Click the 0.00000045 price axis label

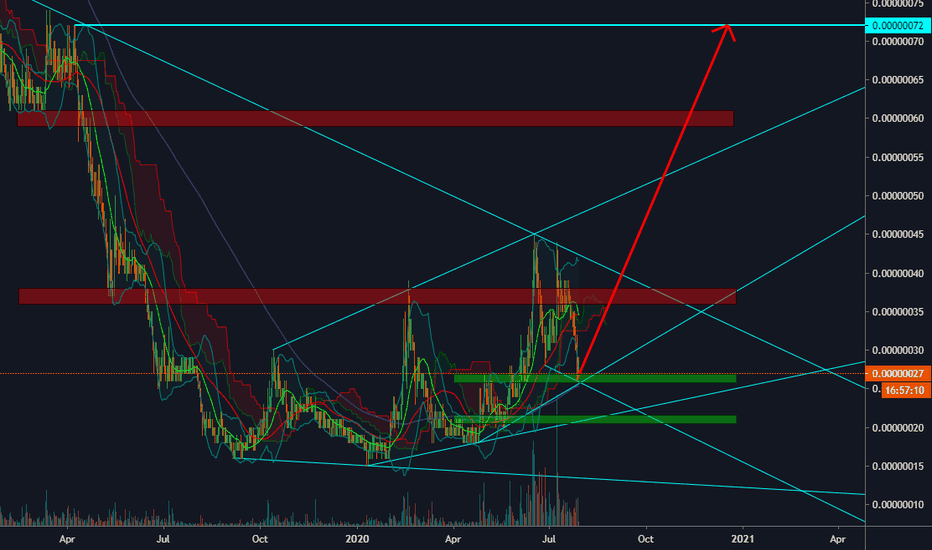click(898, 234)
